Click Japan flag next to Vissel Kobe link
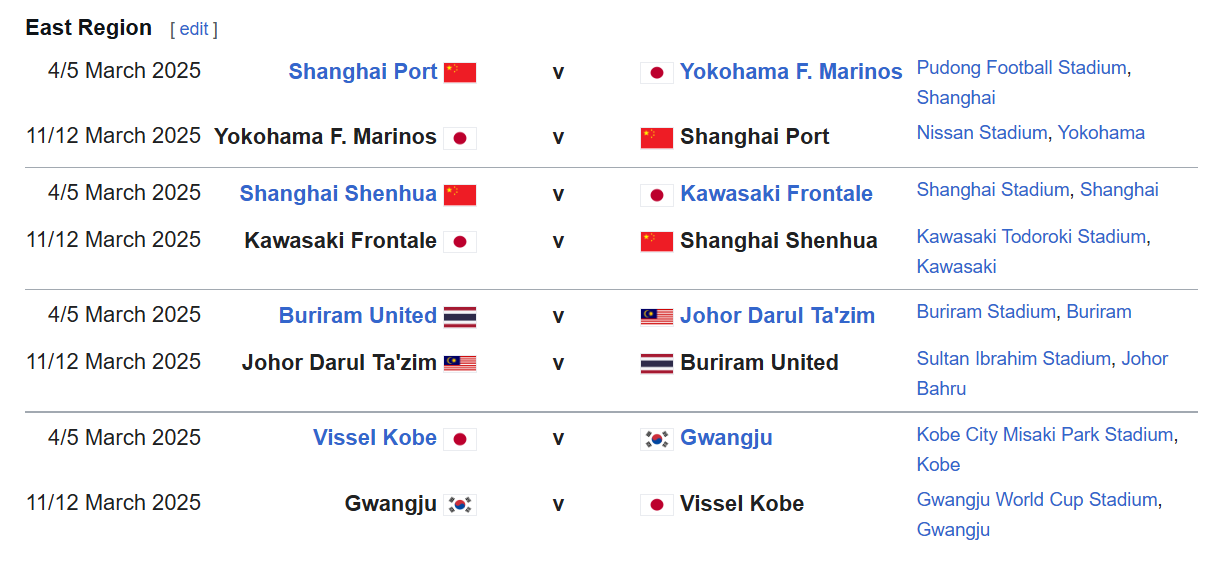 [x=460, y=439]
